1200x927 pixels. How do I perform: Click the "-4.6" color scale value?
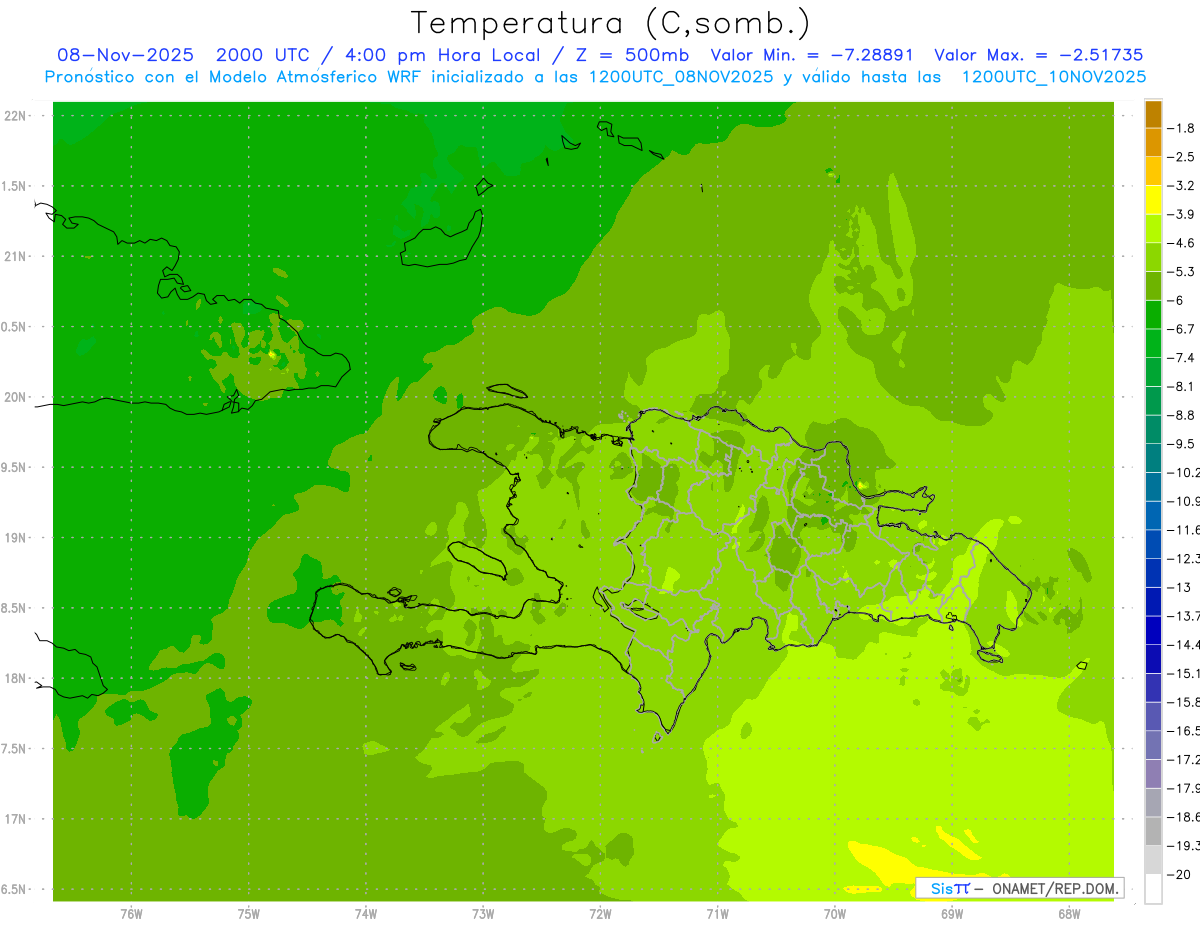click(1182, 243)
